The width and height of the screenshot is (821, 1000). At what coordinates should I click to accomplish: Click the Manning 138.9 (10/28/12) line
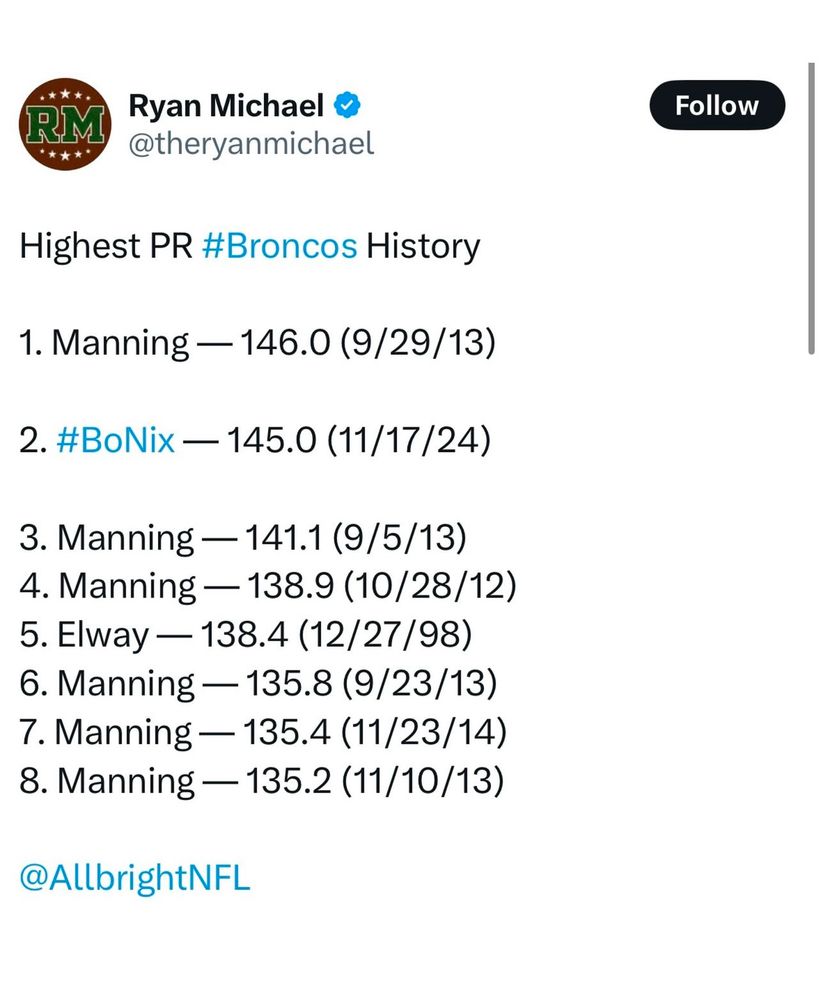[x=267, y=586]
